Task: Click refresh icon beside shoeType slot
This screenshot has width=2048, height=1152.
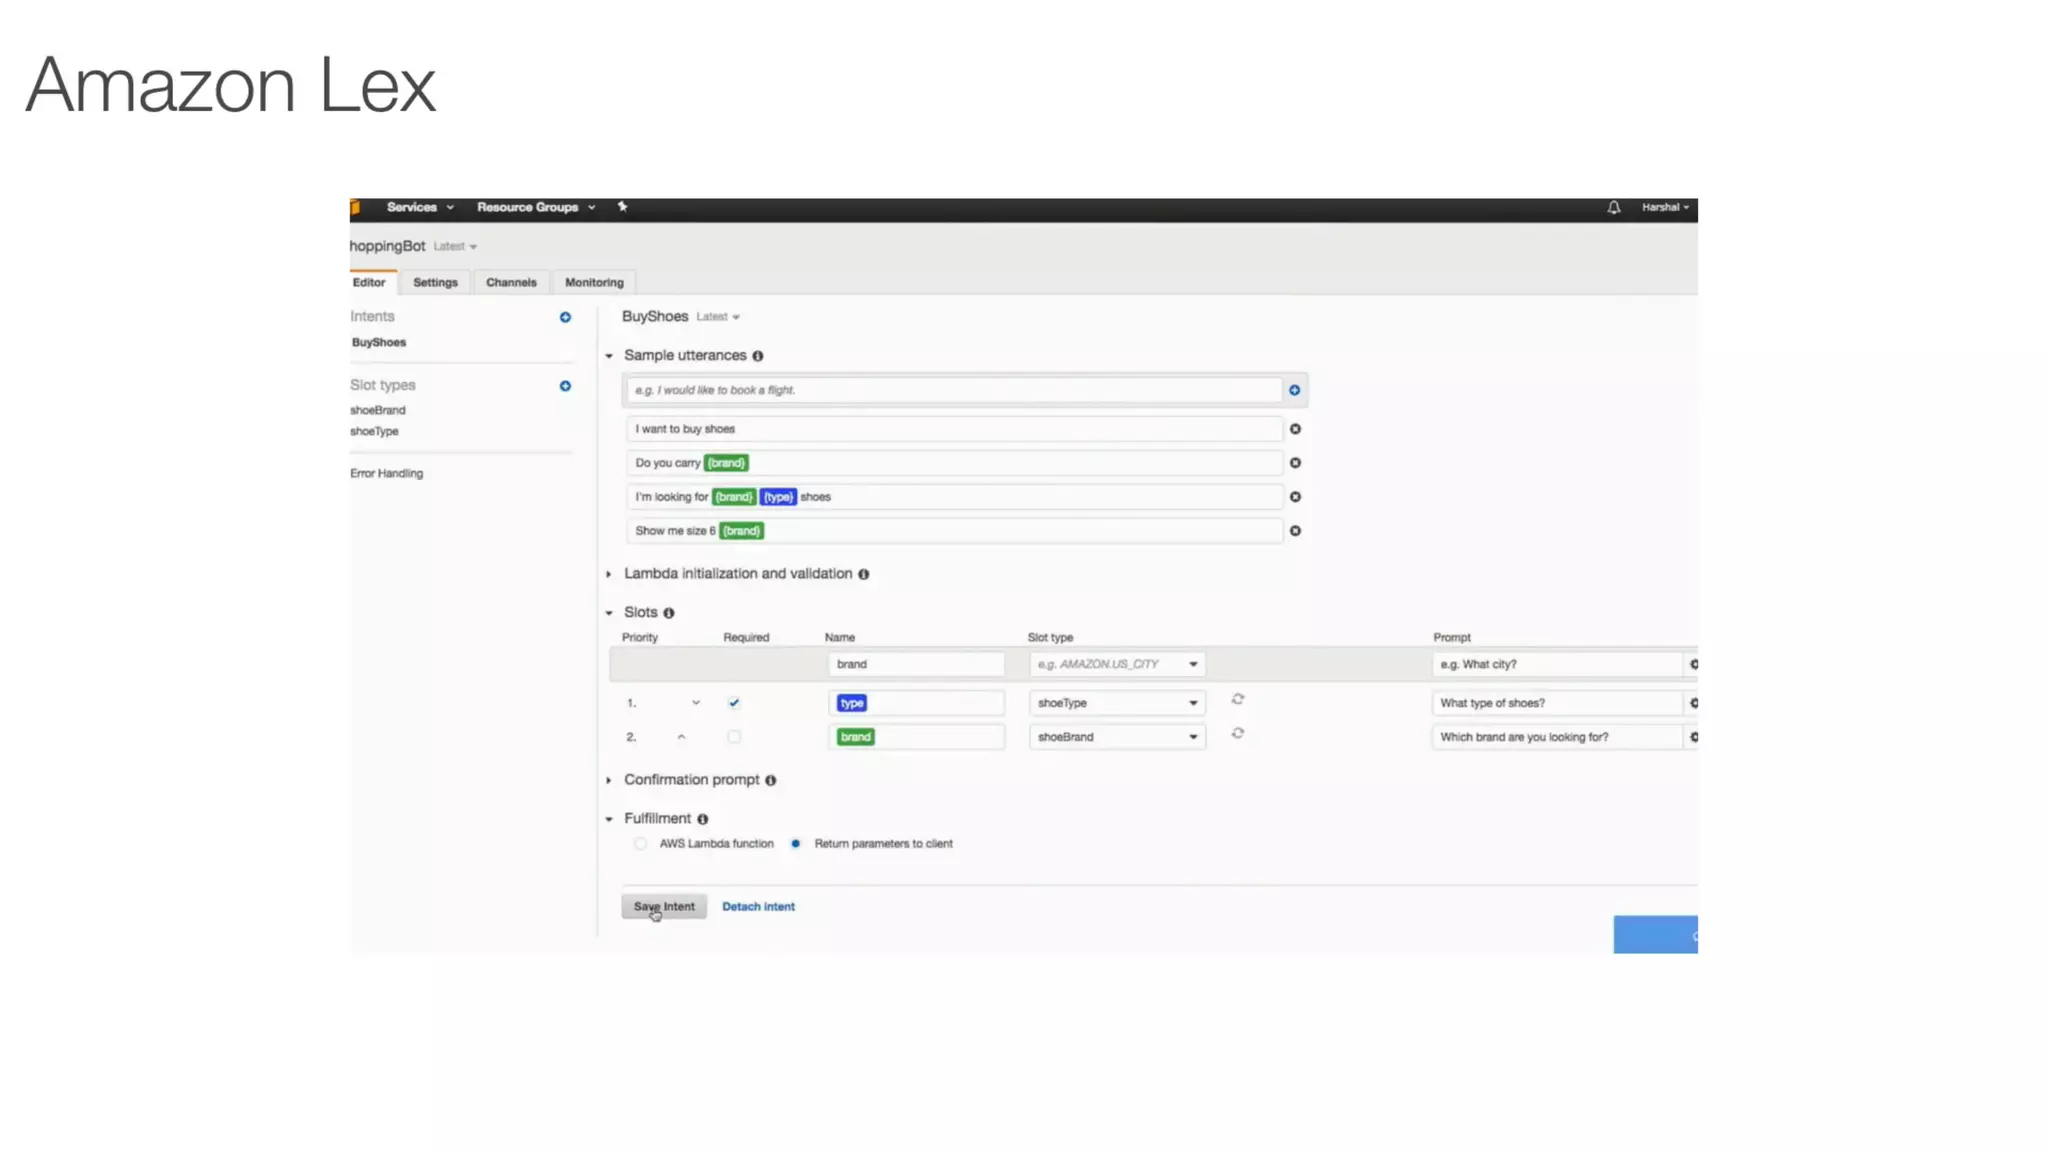Action: click(1237, 700)
